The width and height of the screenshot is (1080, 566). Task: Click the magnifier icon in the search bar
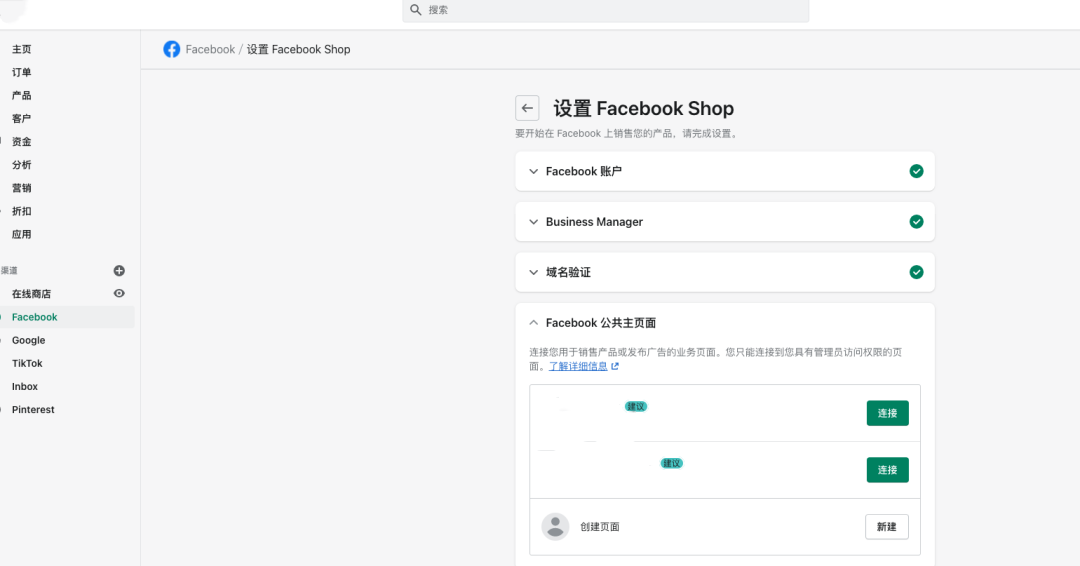[415, 10]
